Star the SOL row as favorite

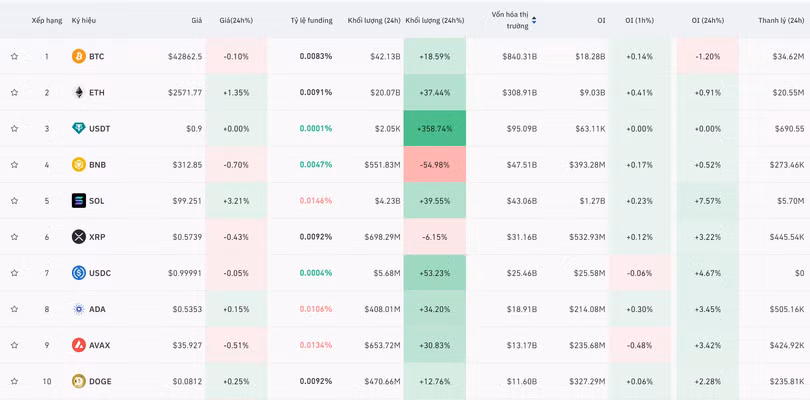click(14, 201)
